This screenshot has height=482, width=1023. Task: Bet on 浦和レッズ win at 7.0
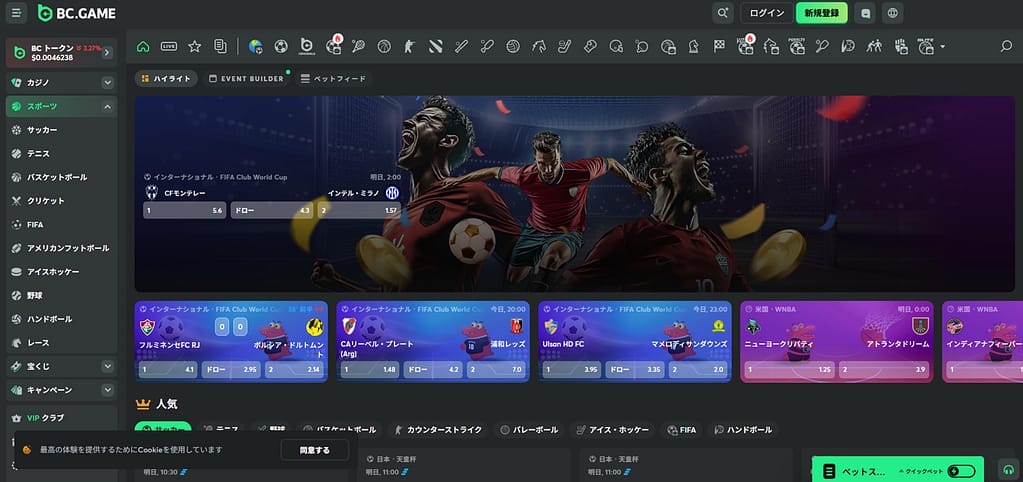tap(496, 370)
